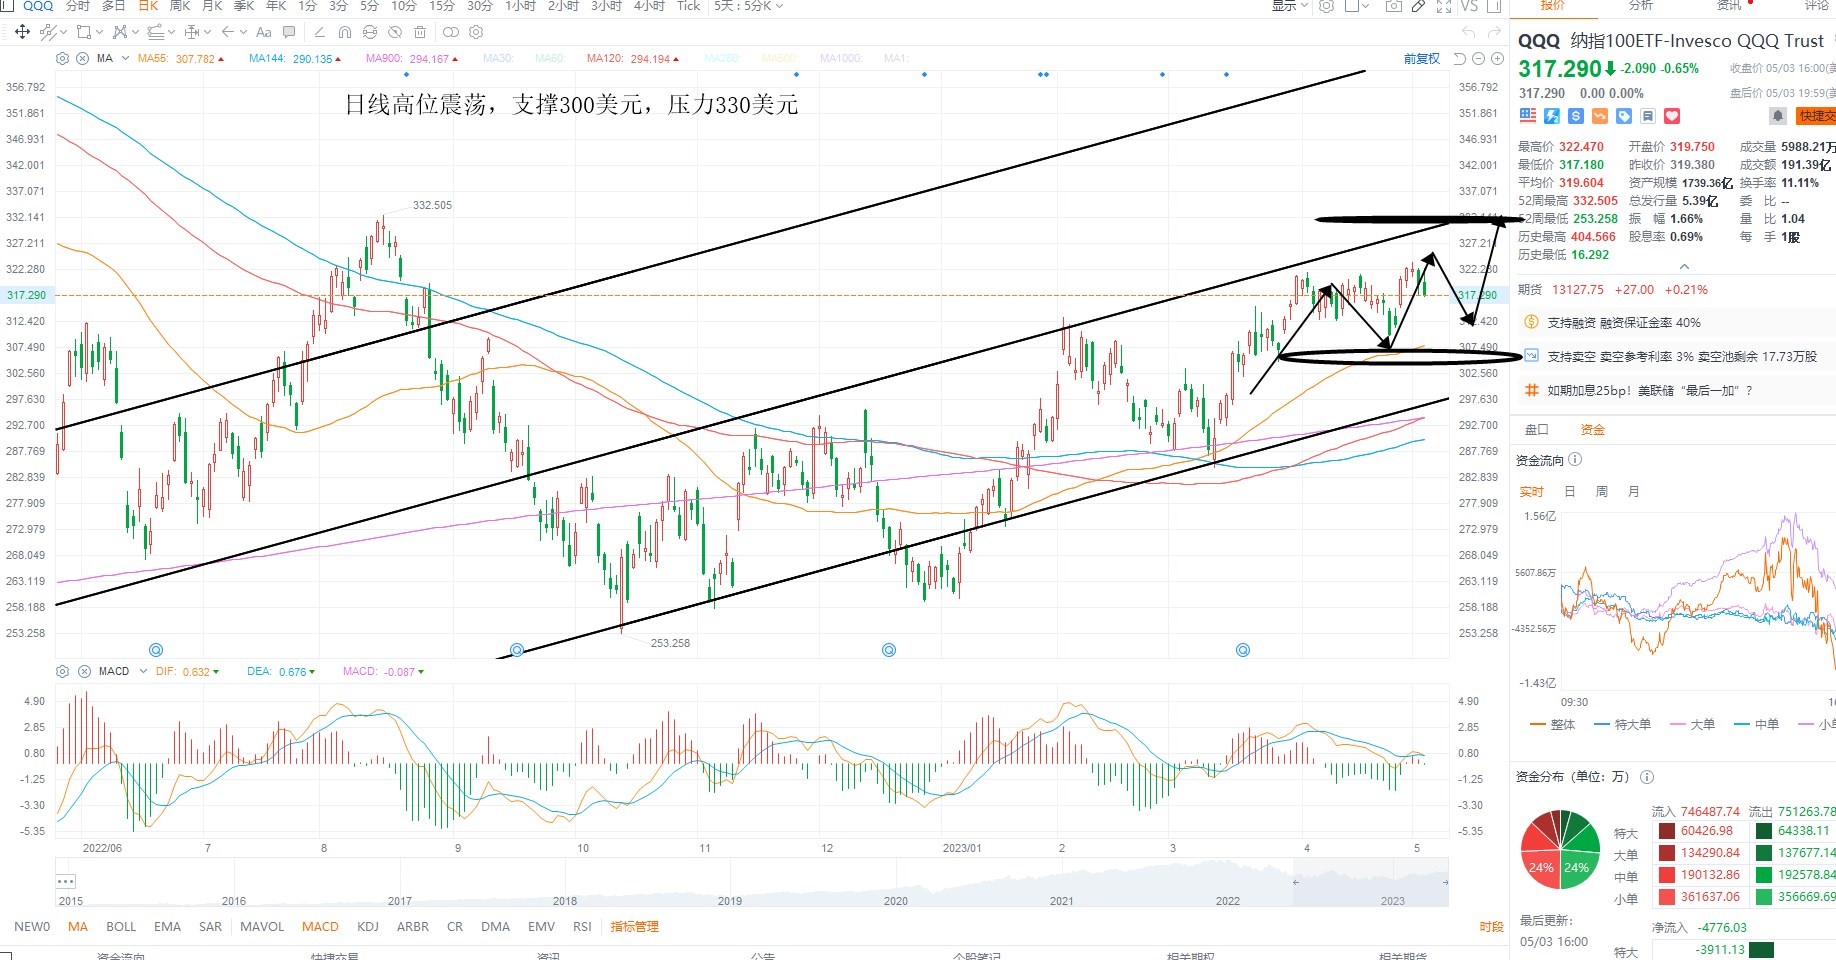Hide all drawings with eye-slash icon

397,32
